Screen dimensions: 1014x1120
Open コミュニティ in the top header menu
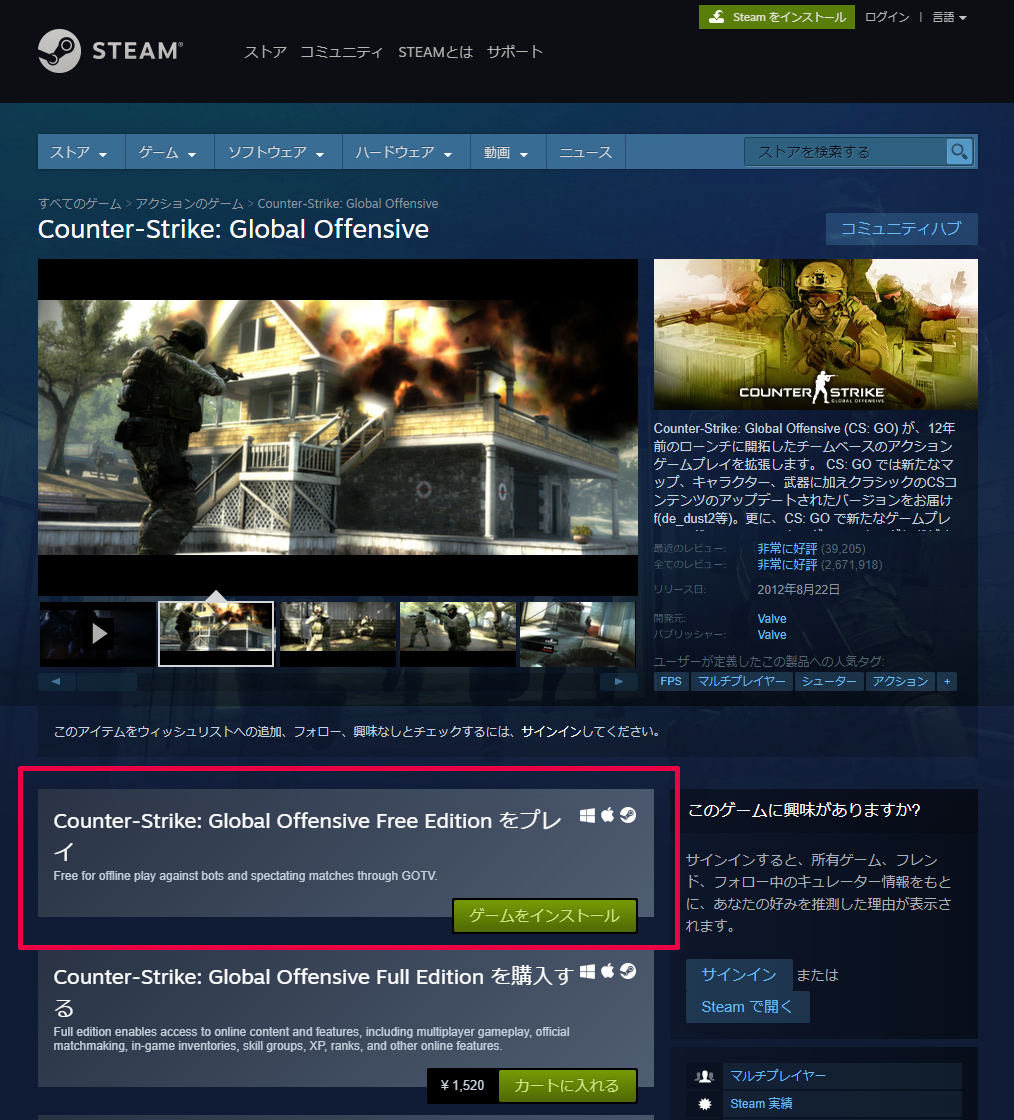pos(341,51)
